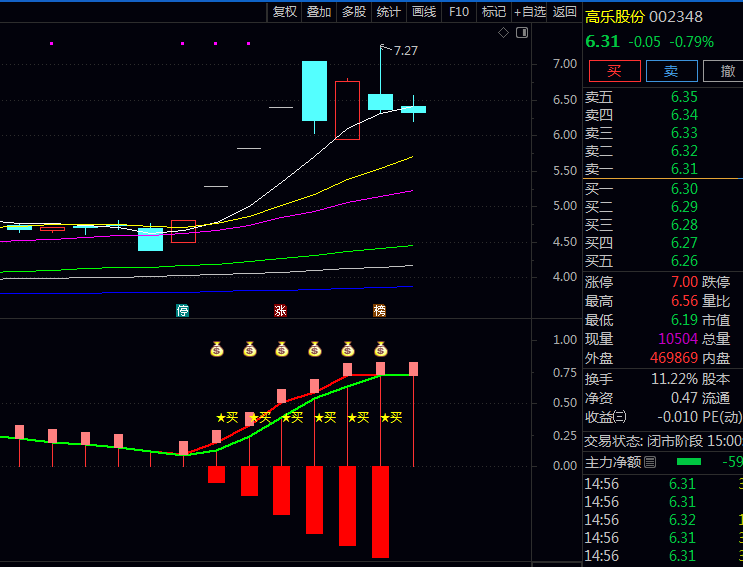
Task: Open the 复权 toolbar option
Action: click(285, 11)
